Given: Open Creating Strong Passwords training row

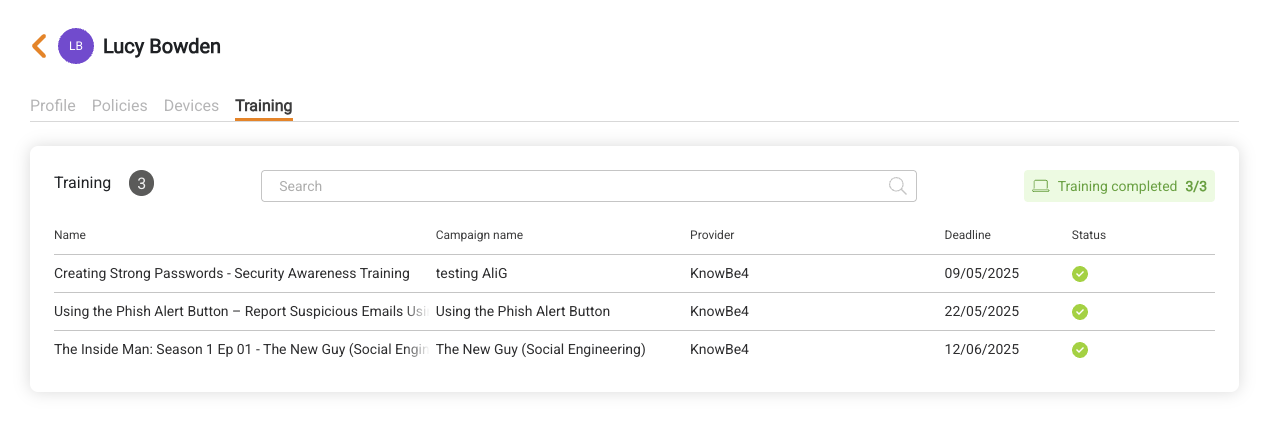Looking at the screenshot, I should click(634, 274).
